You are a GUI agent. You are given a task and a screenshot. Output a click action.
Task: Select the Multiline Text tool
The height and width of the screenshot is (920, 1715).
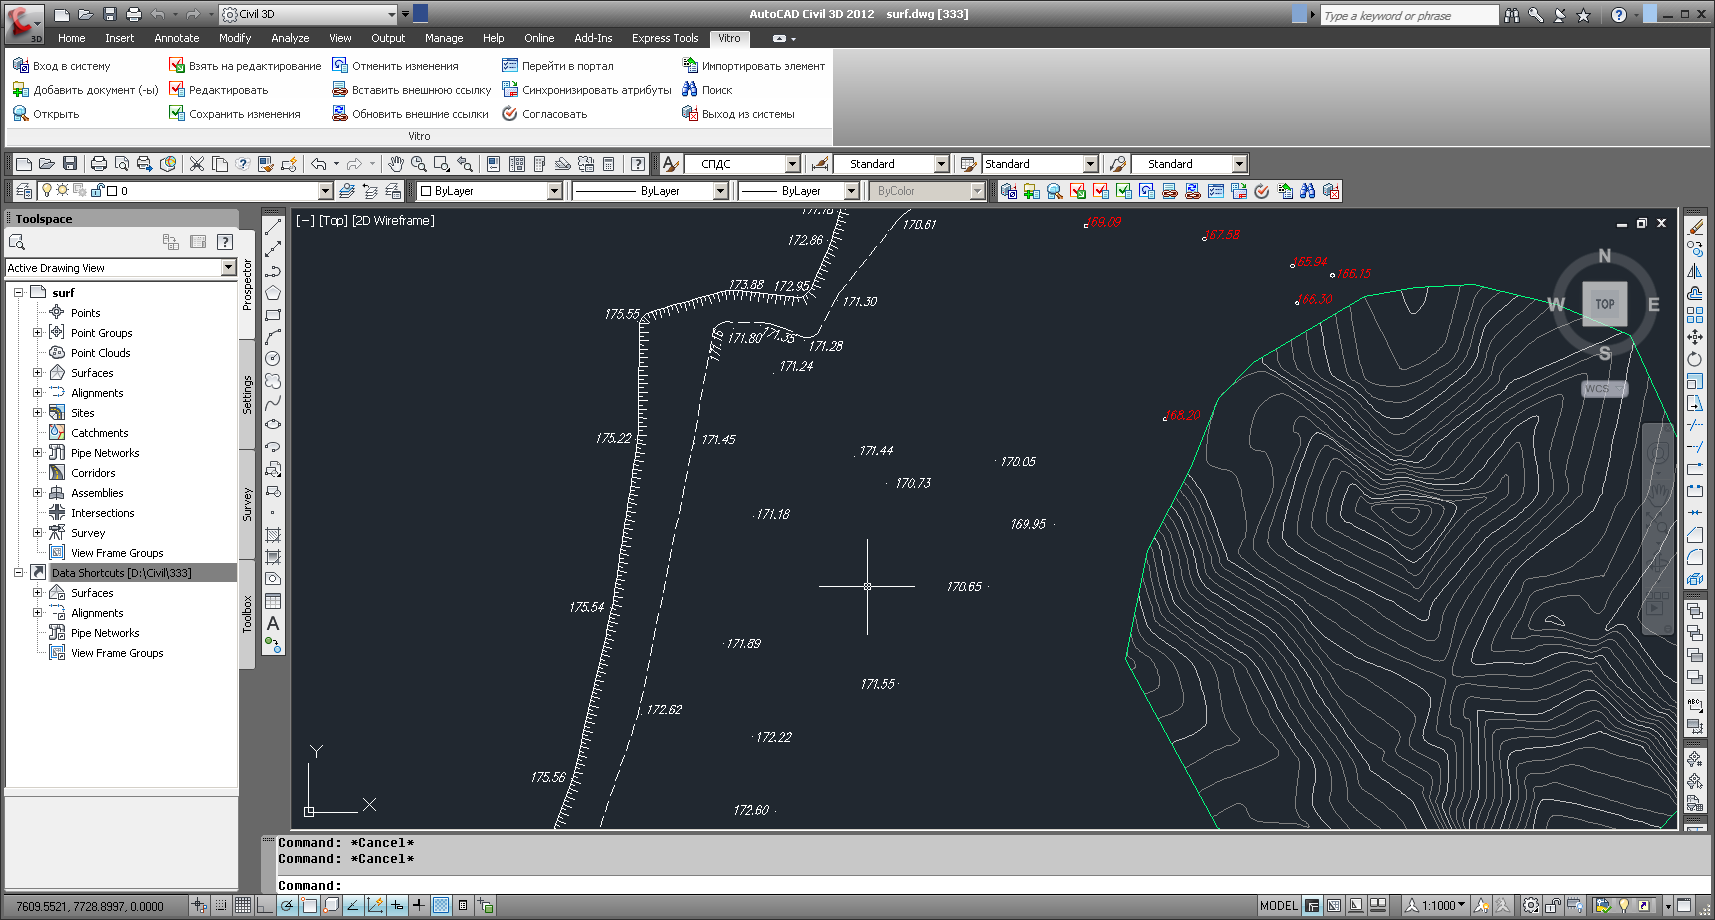tap(273, 623)
